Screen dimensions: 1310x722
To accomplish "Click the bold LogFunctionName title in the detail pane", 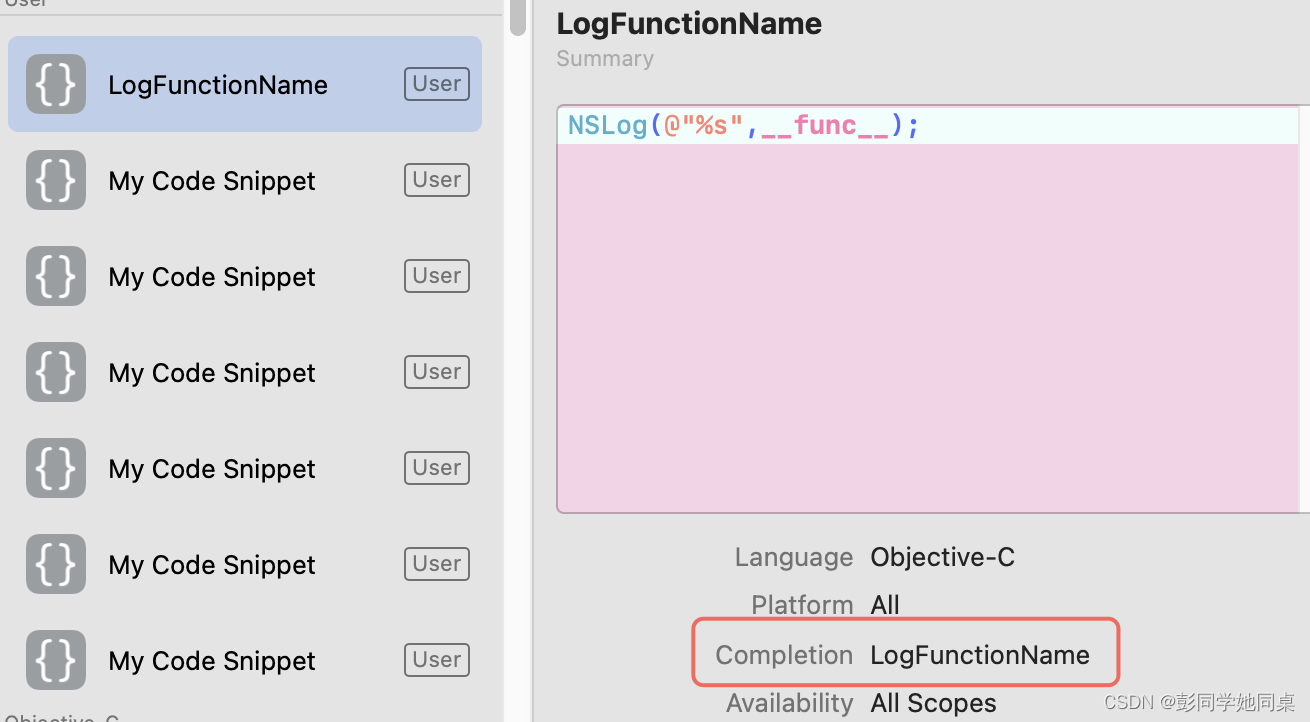I will coord(689,23).
